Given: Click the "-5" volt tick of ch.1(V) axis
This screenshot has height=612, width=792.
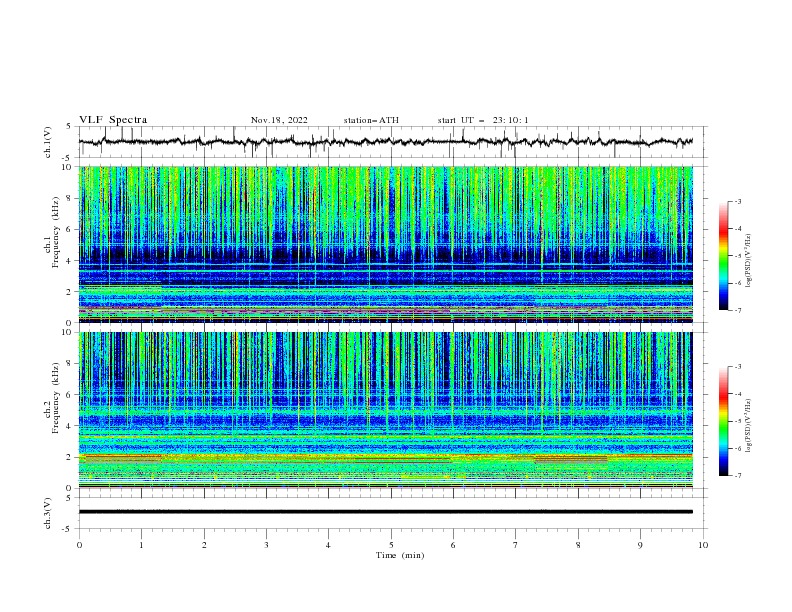Looking at the screenshot, I should (67, 158).
